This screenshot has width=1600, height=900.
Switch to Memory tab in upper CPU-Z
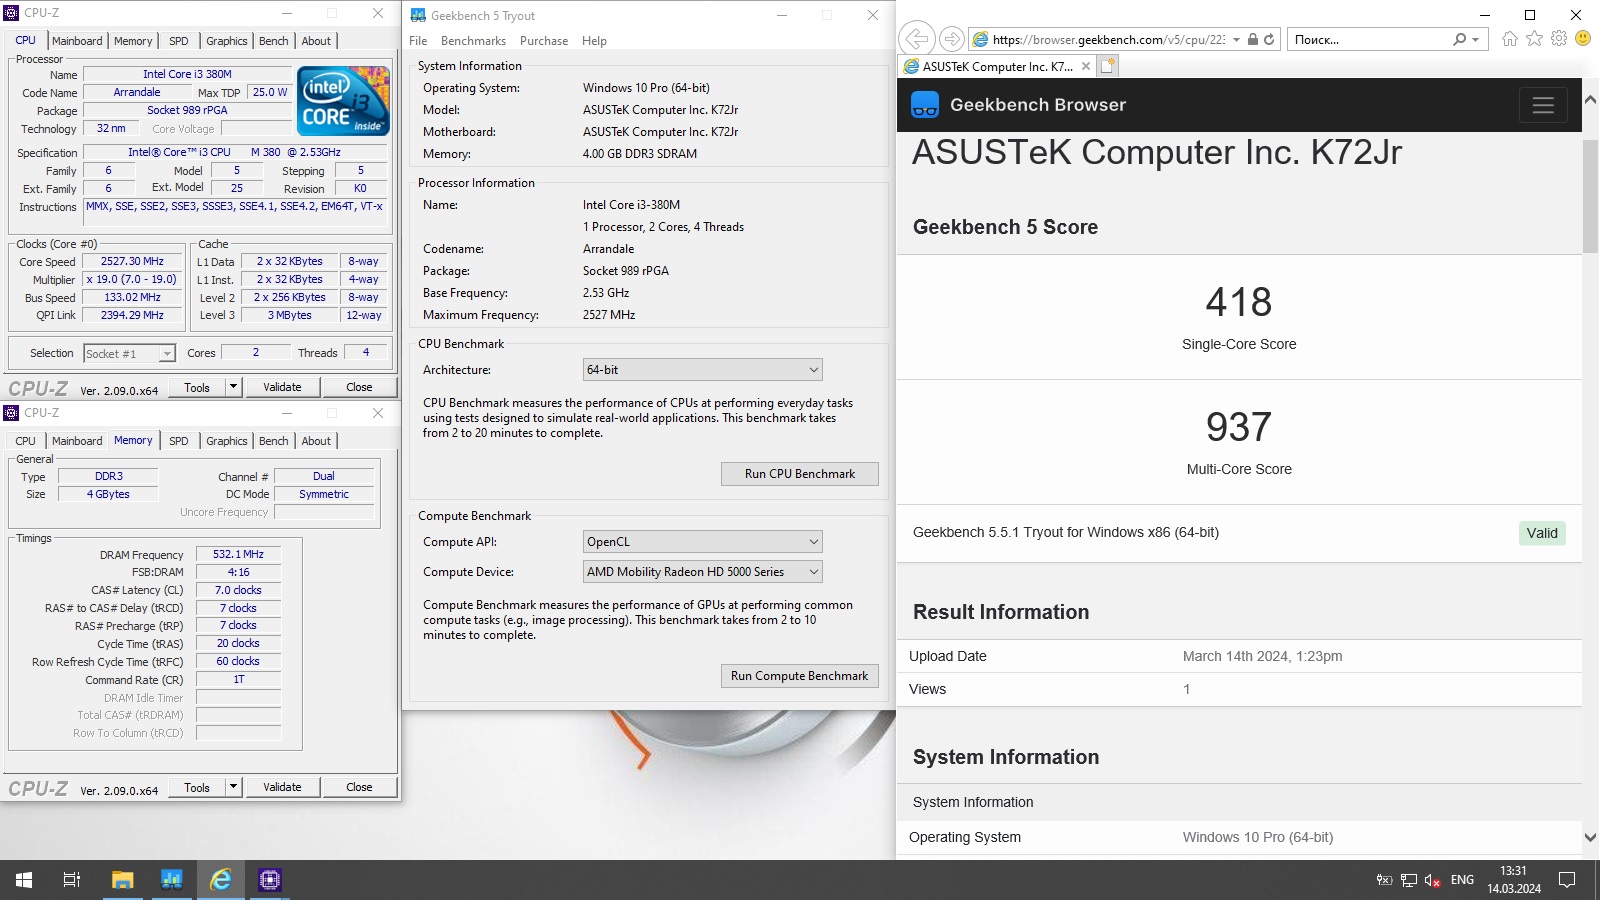tap(133, 41)
